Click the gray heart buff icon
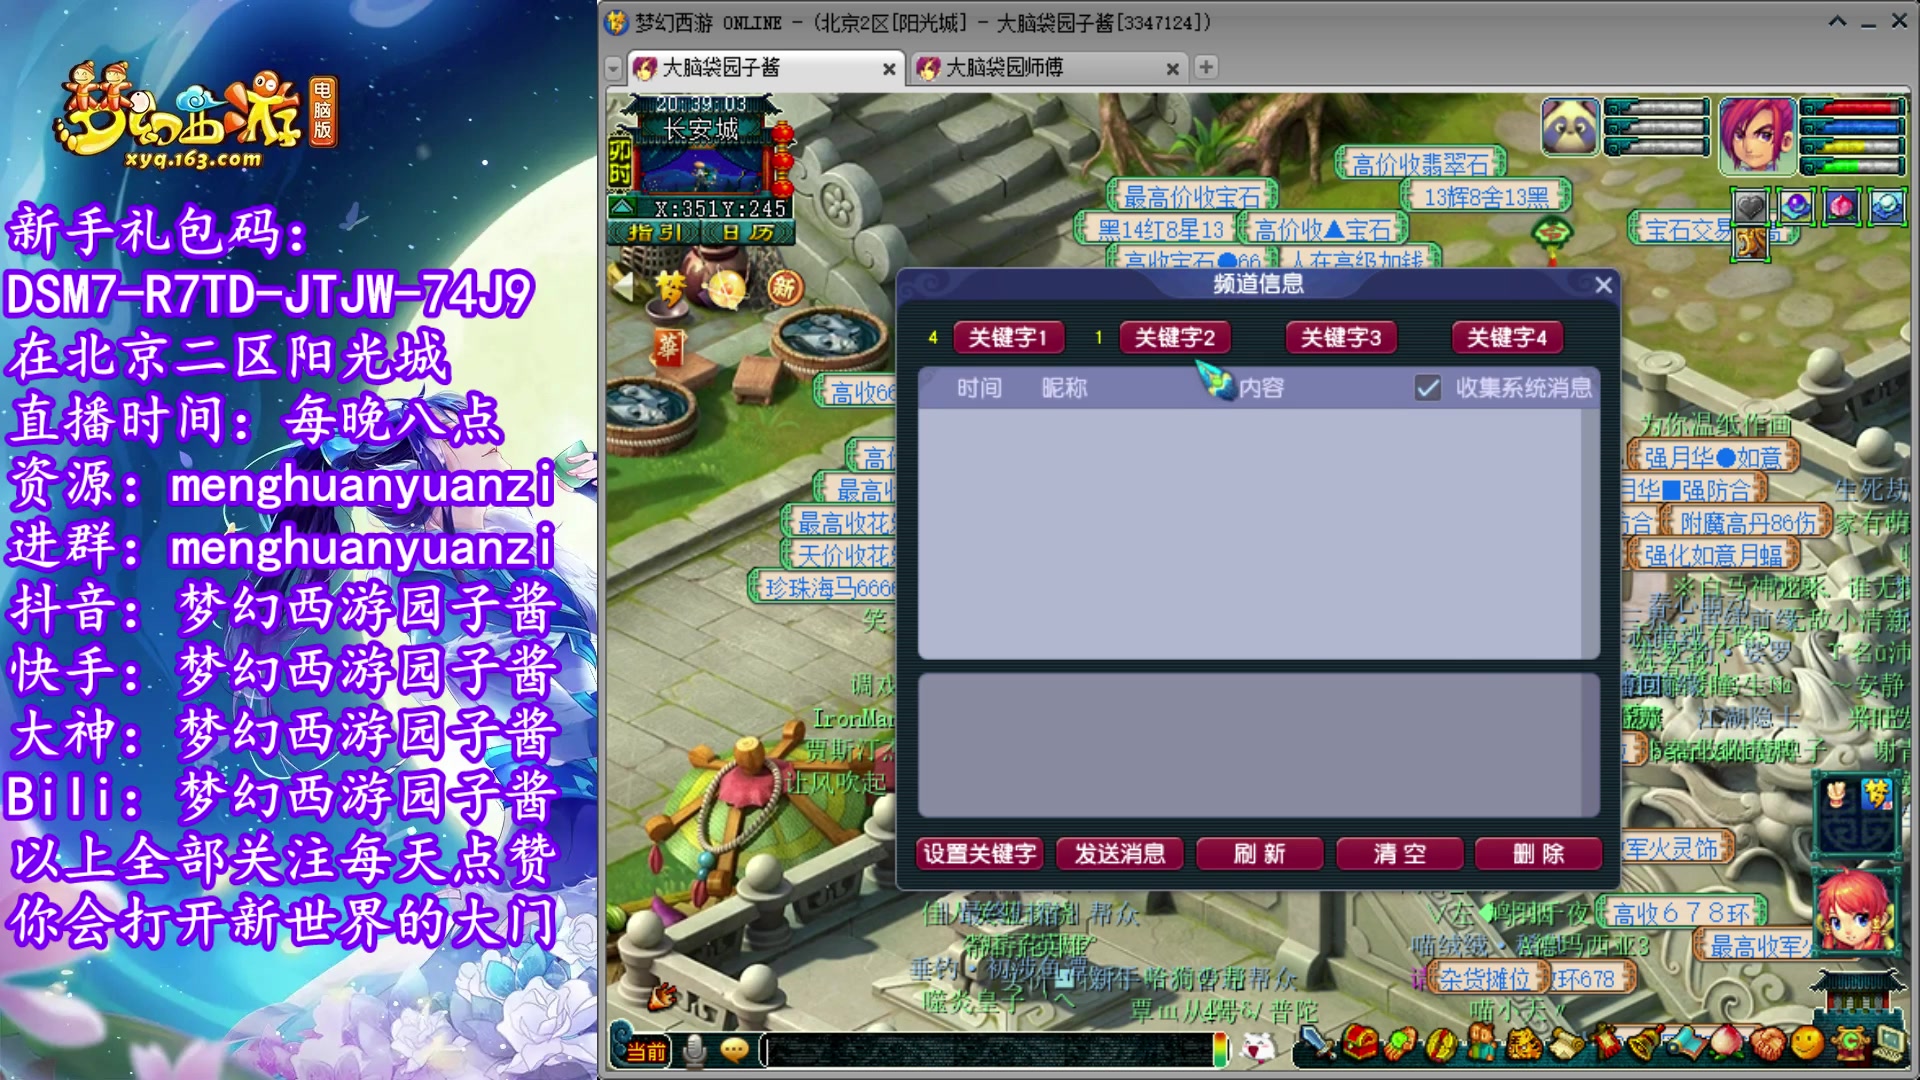The image size is (1920, 1080). click(1750, 207)
